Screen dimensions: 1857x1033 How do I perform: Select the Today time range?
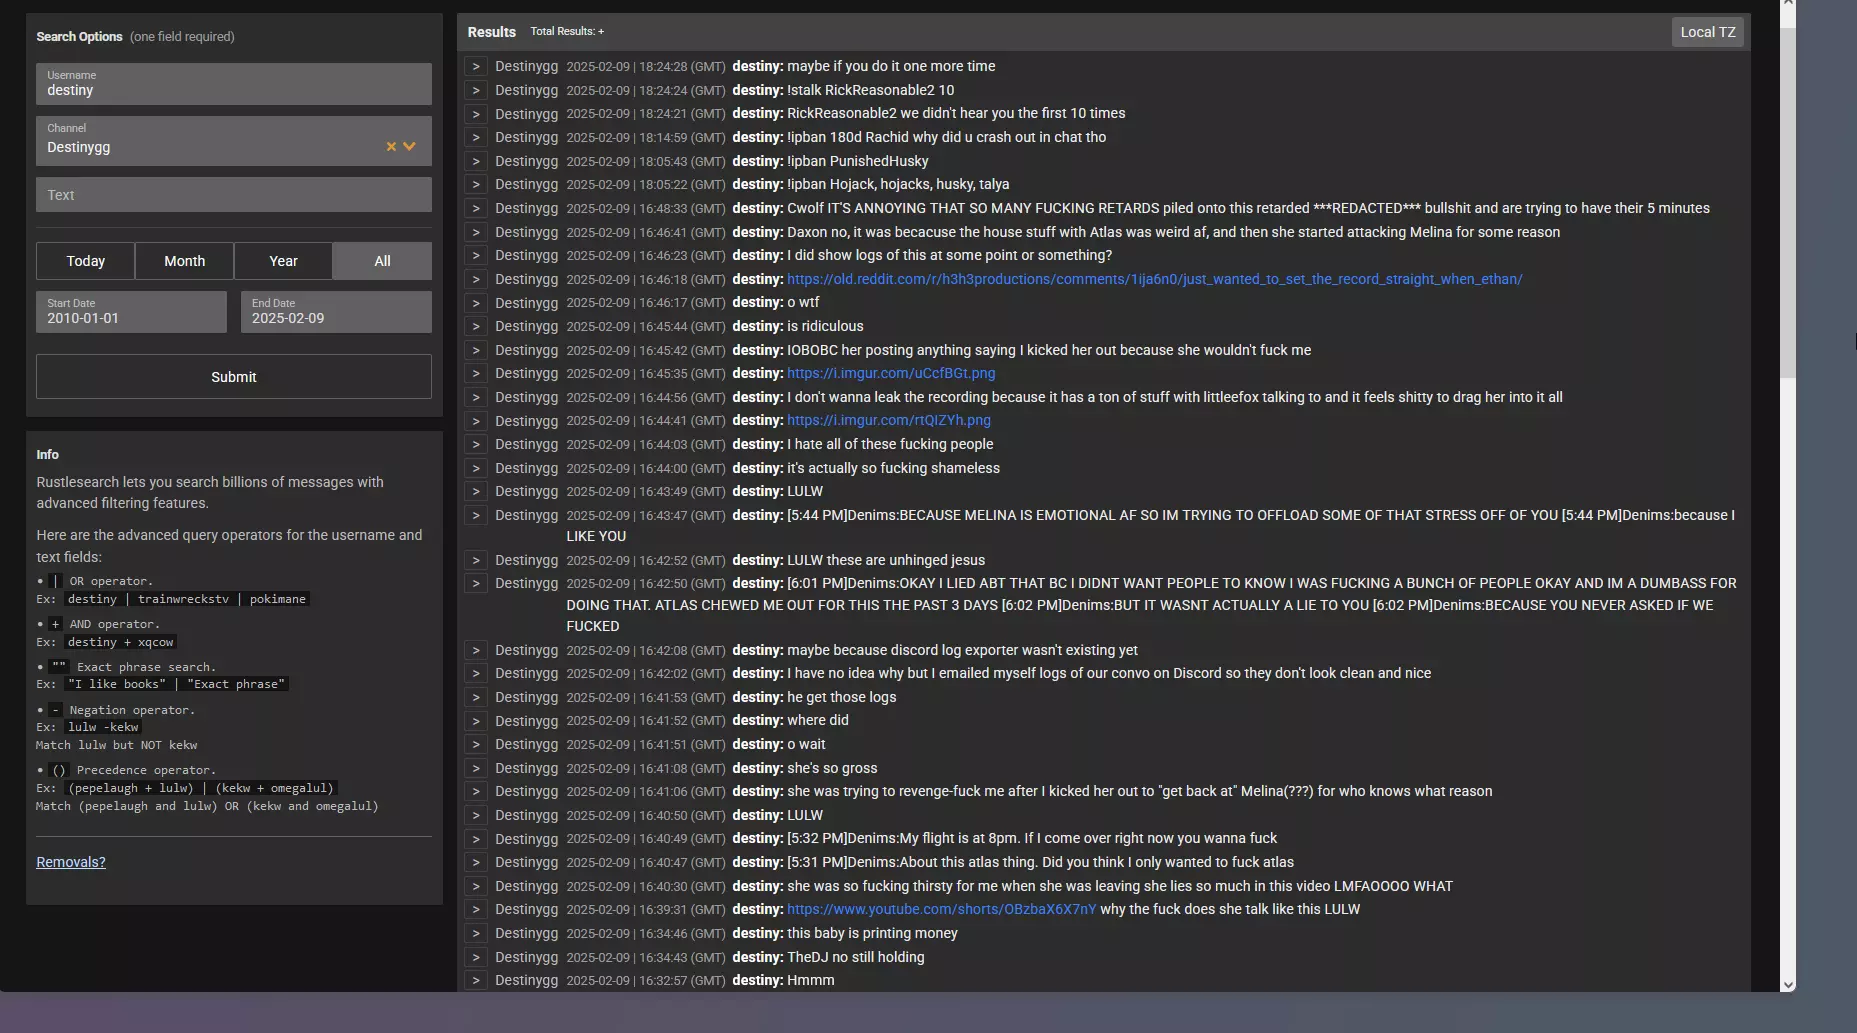click(x=85, y=261)
